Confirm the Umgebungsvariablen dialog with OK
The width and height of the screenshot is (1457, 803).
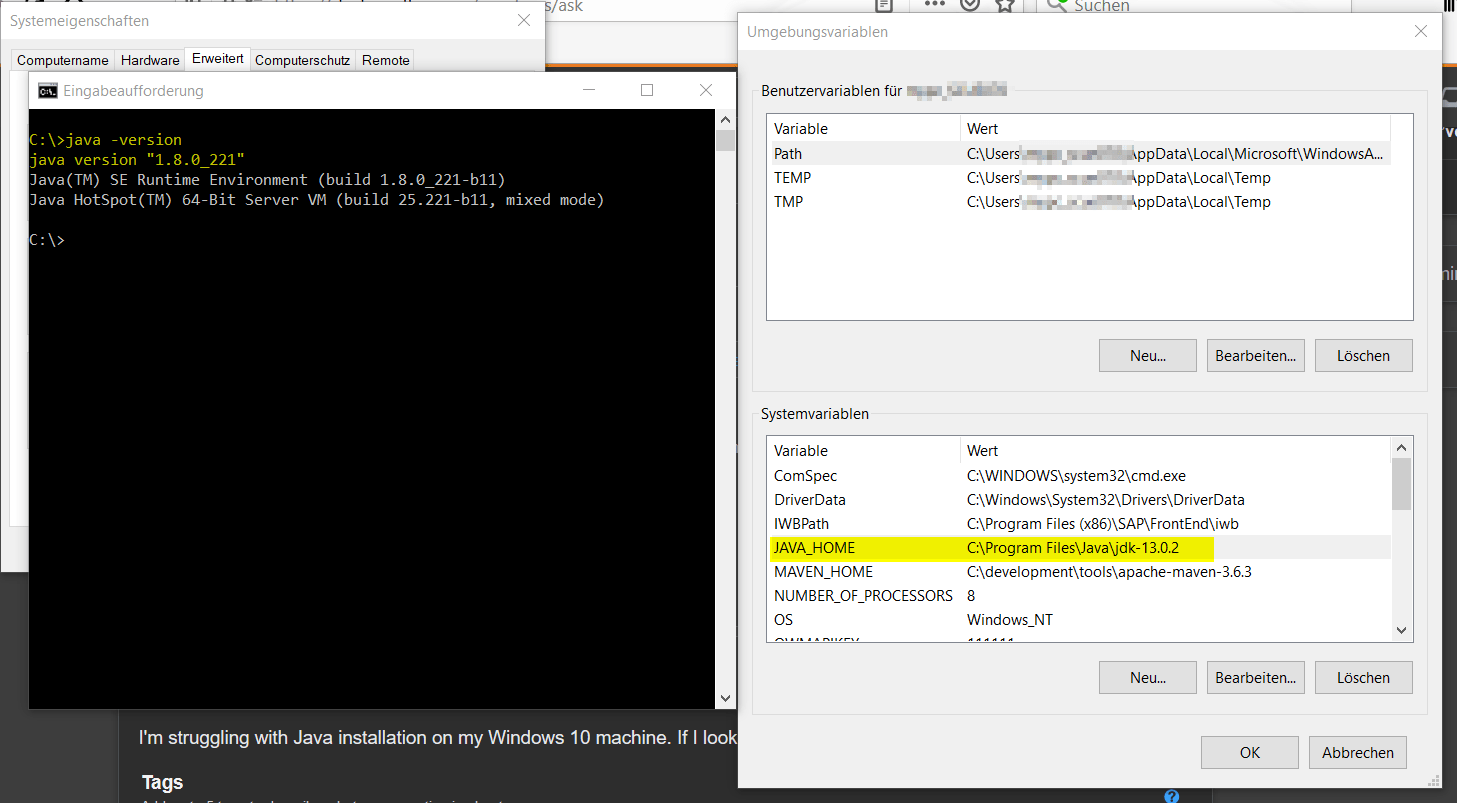[x=1250, y=752]
